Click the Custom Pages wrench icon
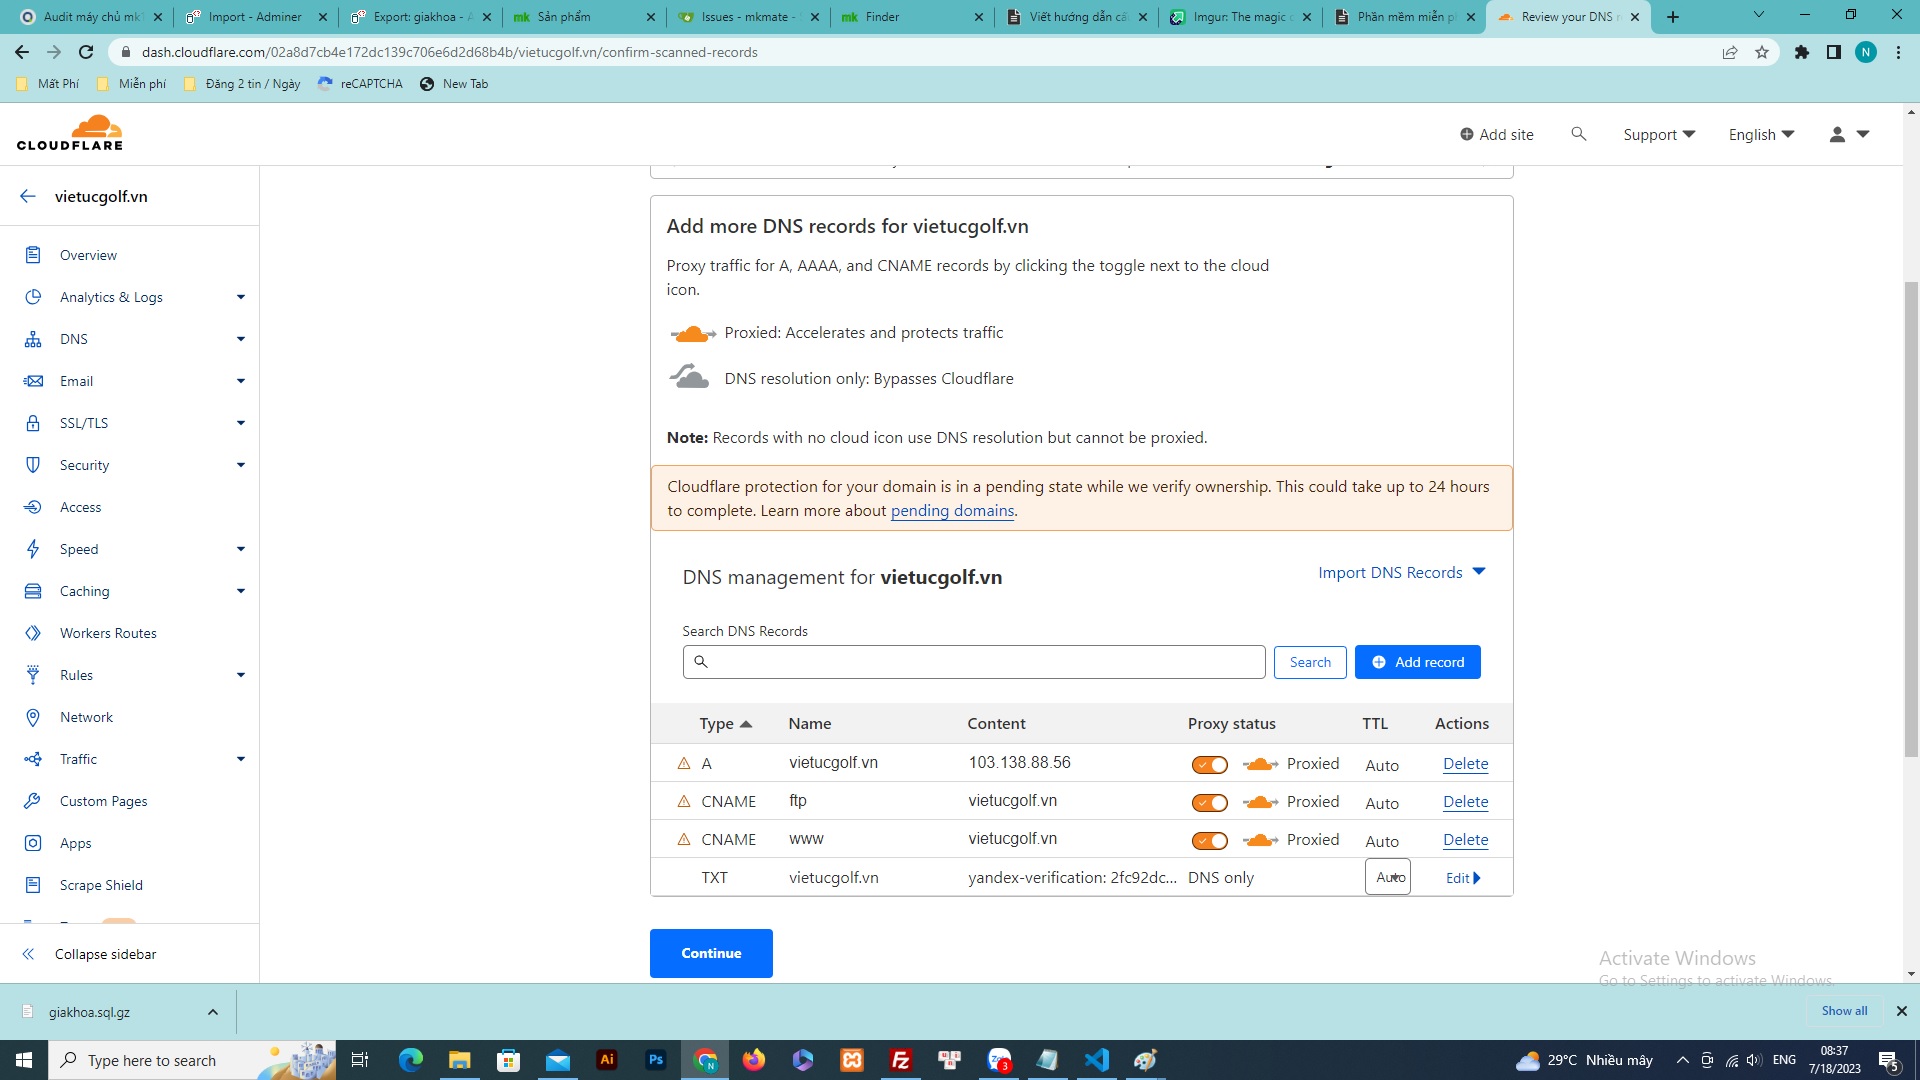 (x=33, y=801)
